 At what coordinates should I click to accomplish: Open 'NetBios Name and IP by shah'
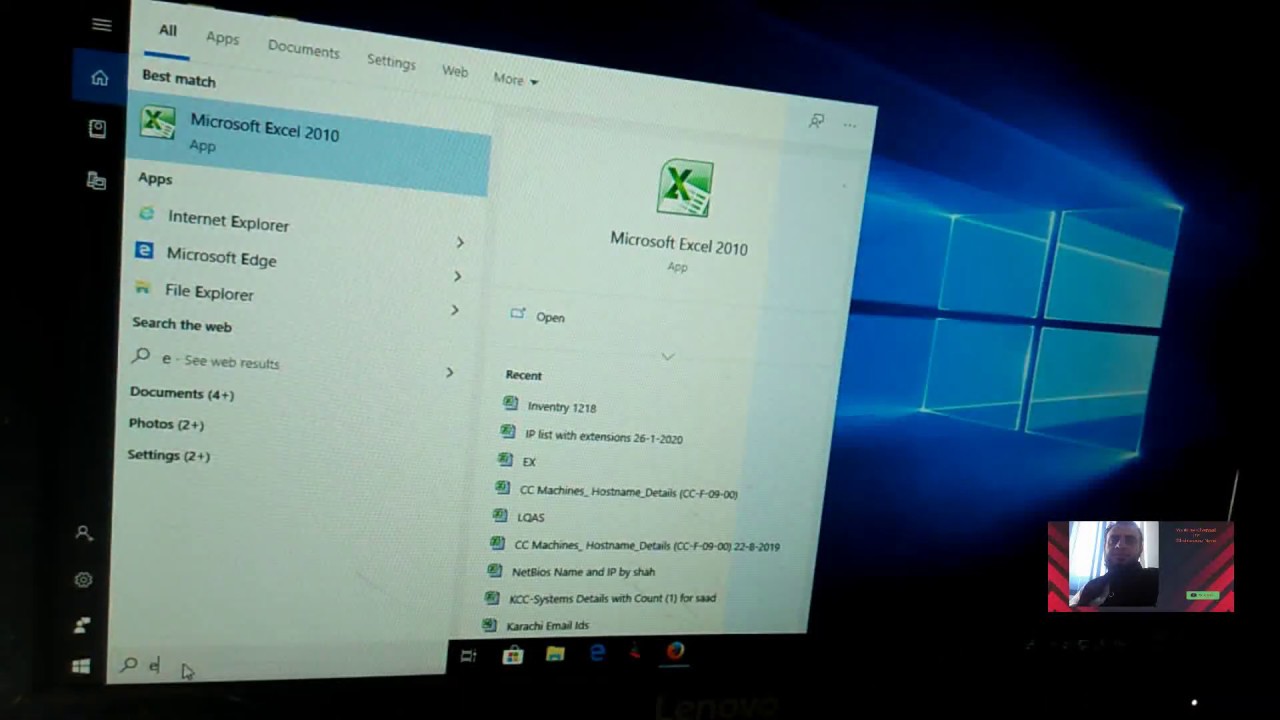(x=583, y=571)
